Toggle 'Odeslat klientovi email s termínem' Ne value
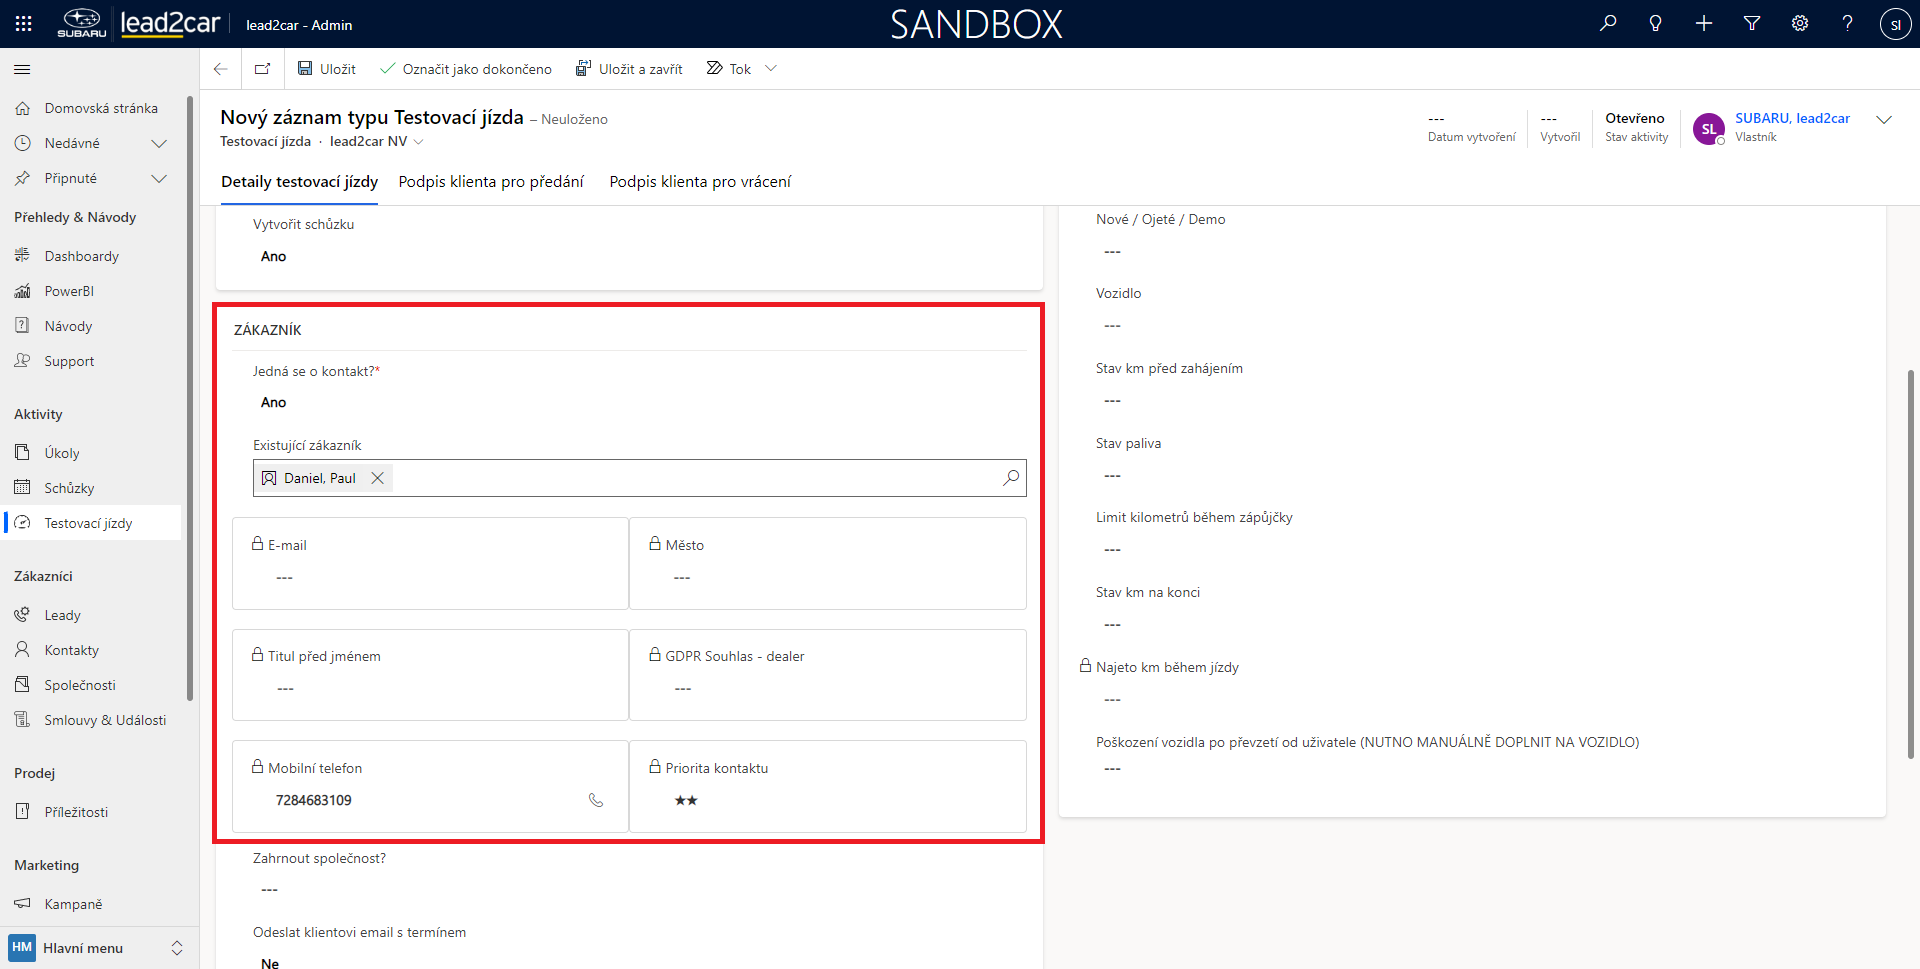 (x=270, y=962)
